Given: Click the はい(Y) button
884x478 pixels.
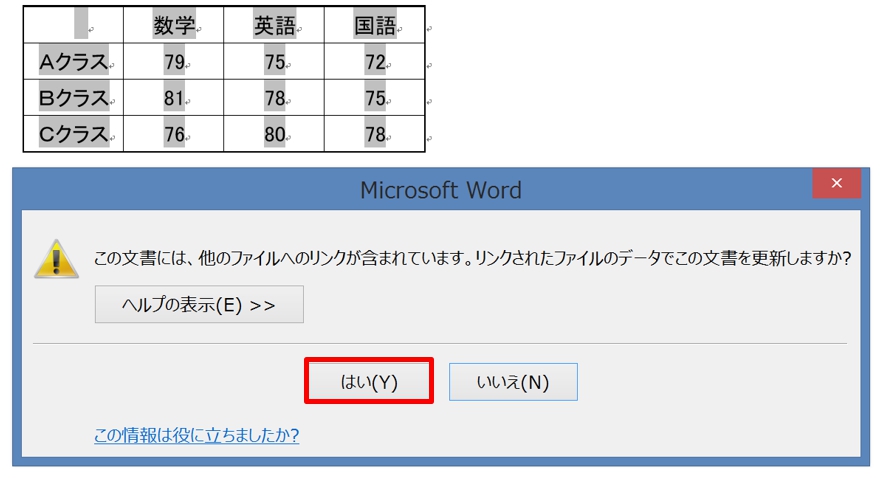Looking at the screenshot, I should click(x=369, y=382).
